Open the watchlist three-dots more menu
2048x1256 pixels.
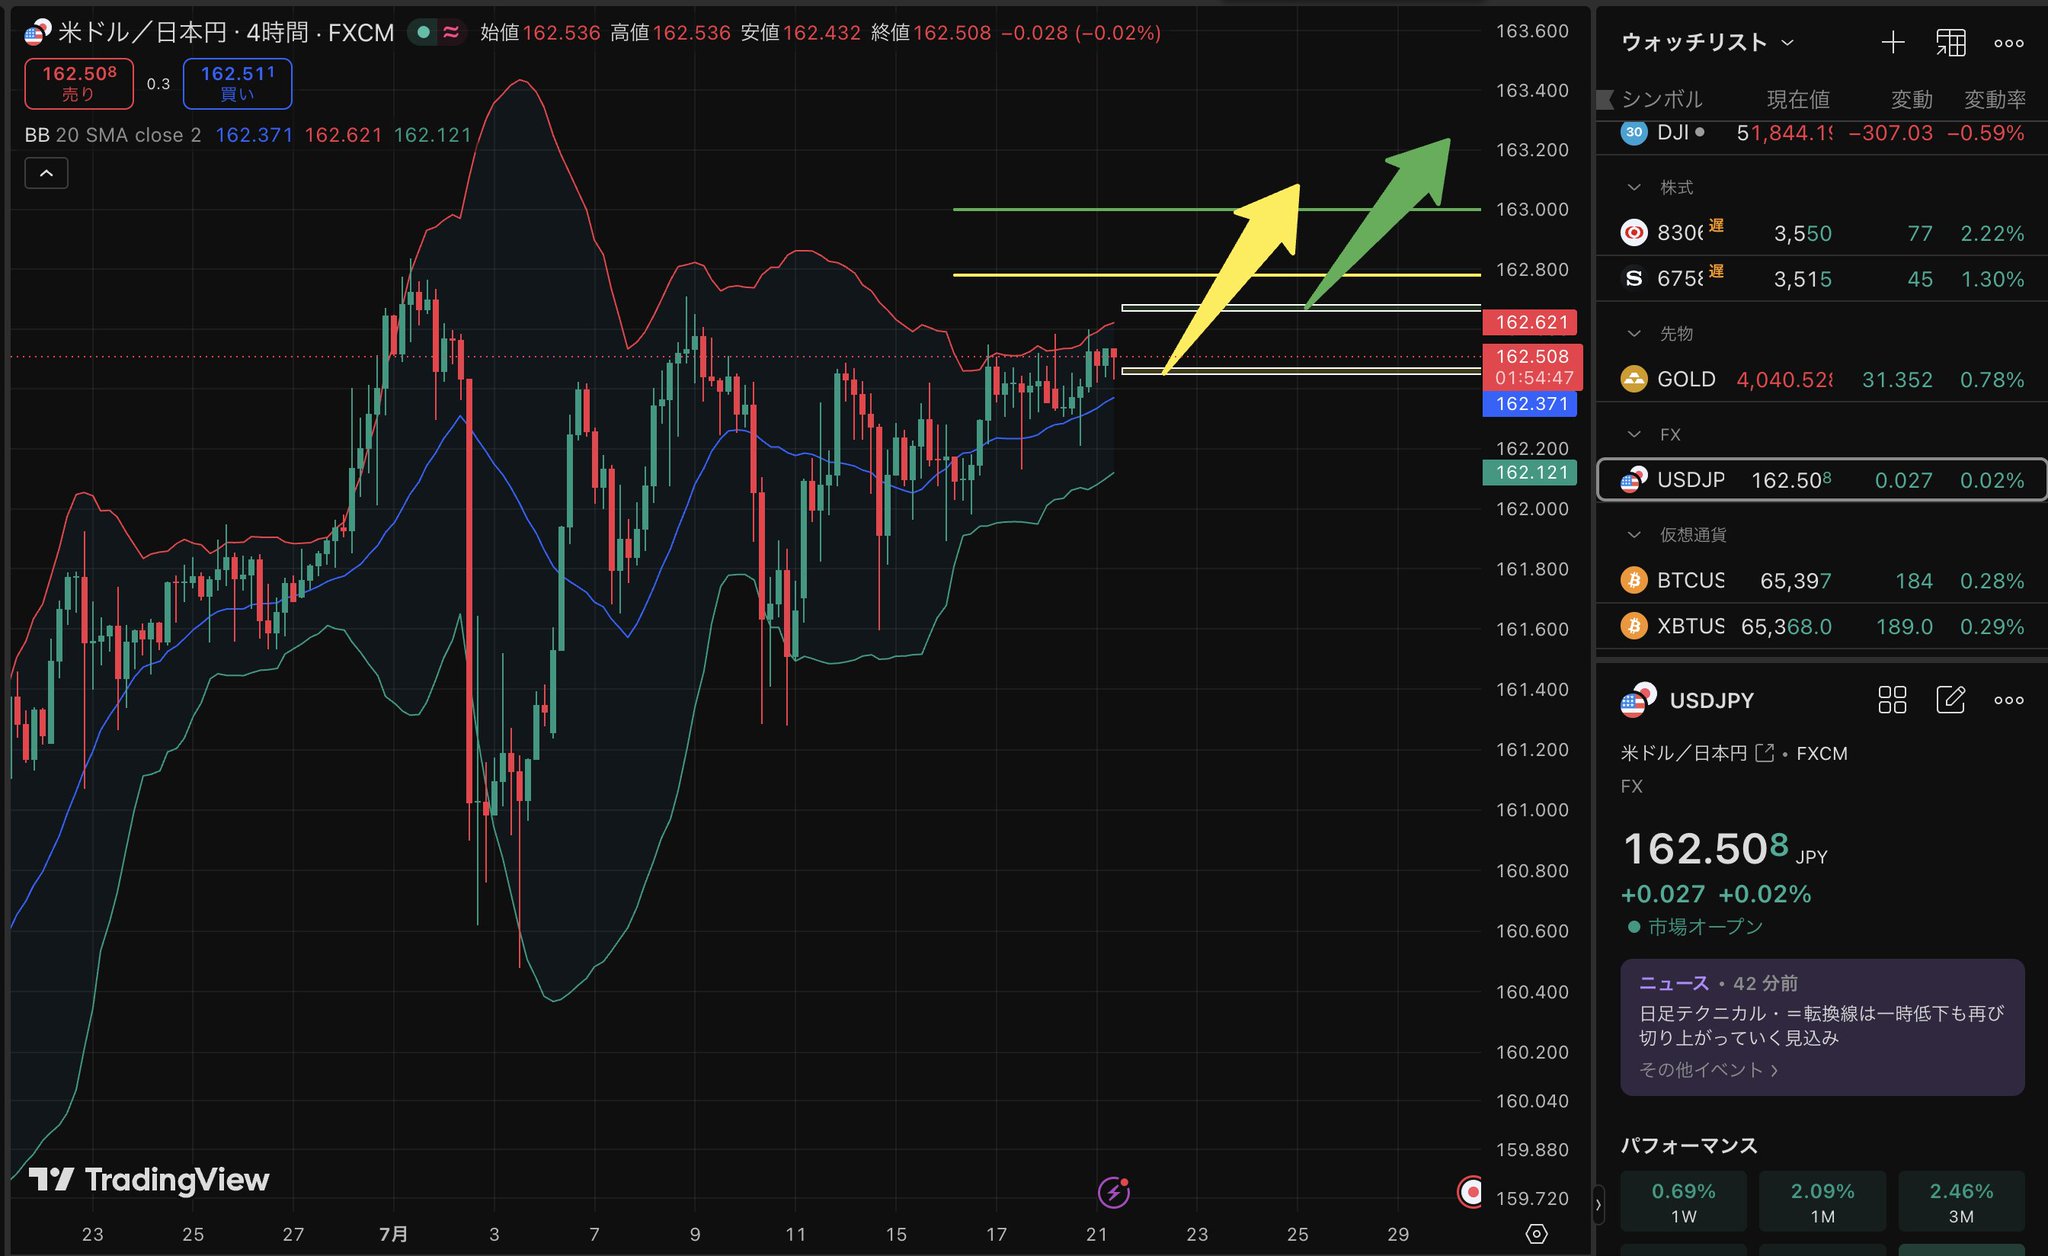coord(2009,43)
